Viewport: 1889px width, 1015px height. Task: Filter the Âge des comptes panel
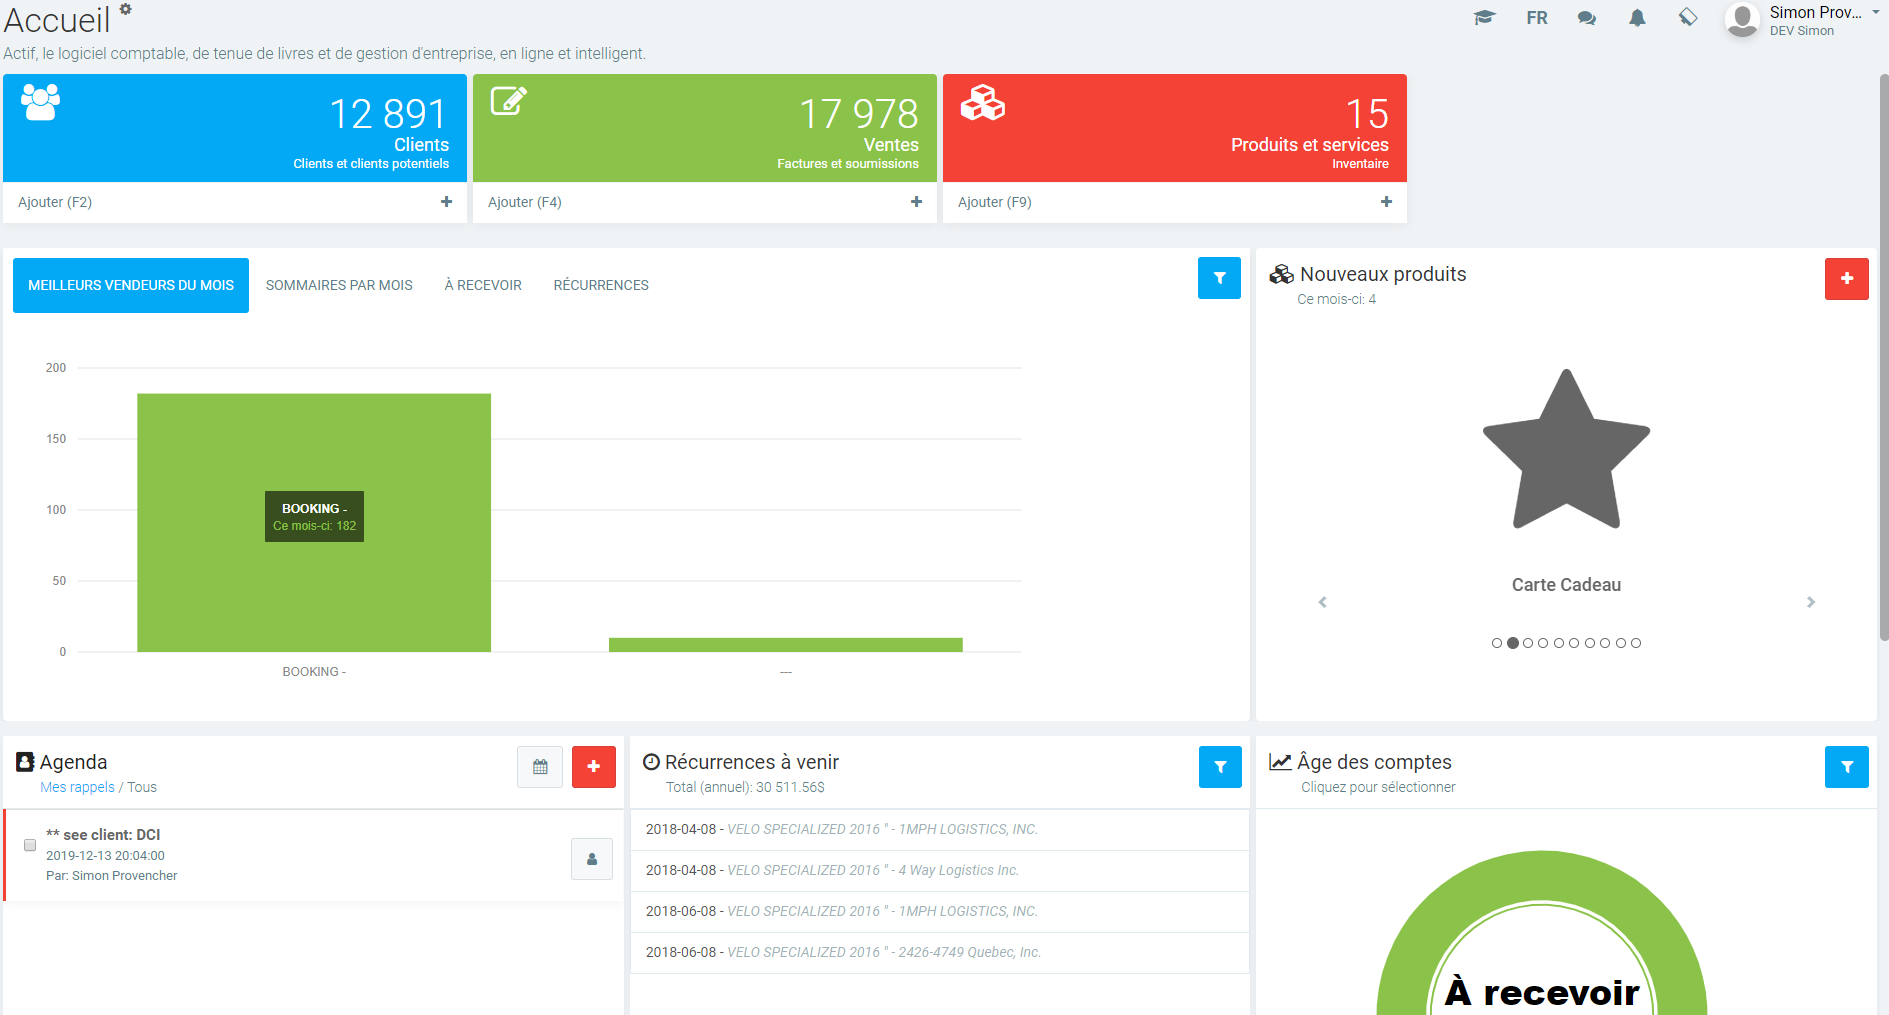(1846, 767)
